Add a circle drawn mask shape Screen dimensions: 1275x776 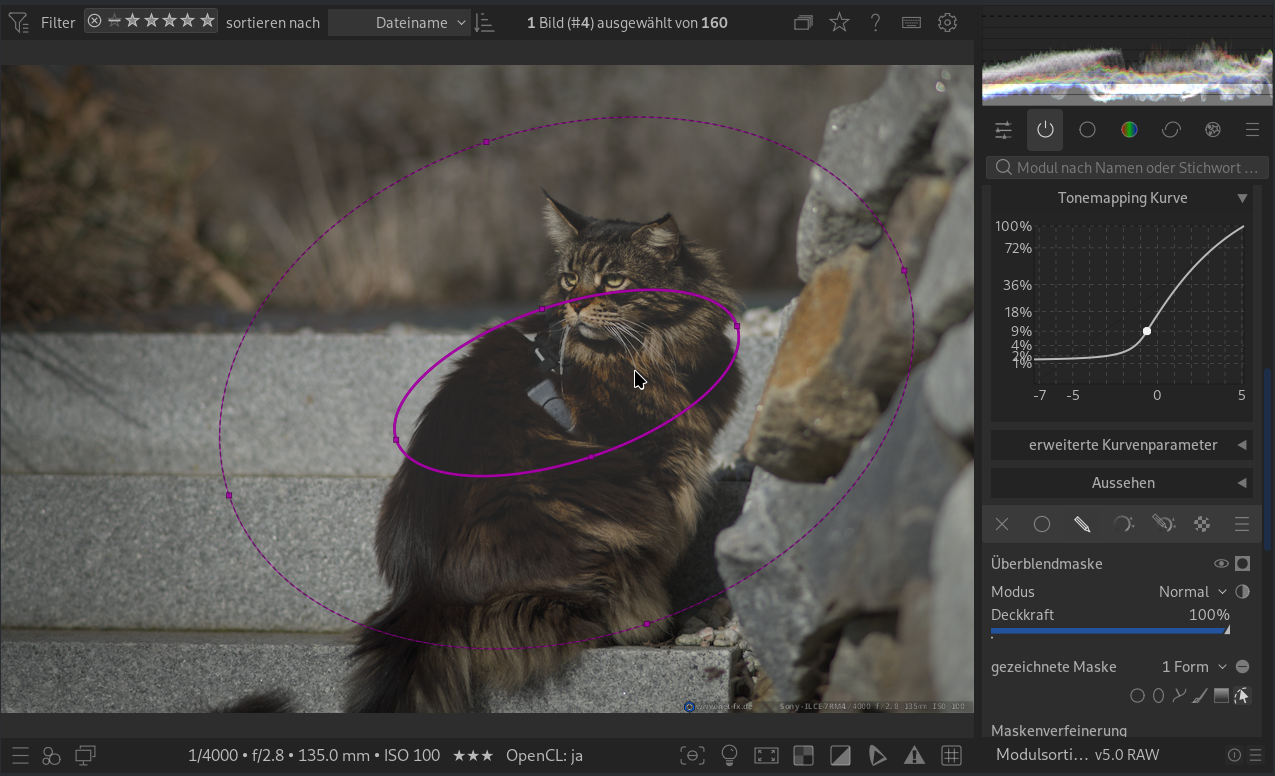pos(1137,696)
